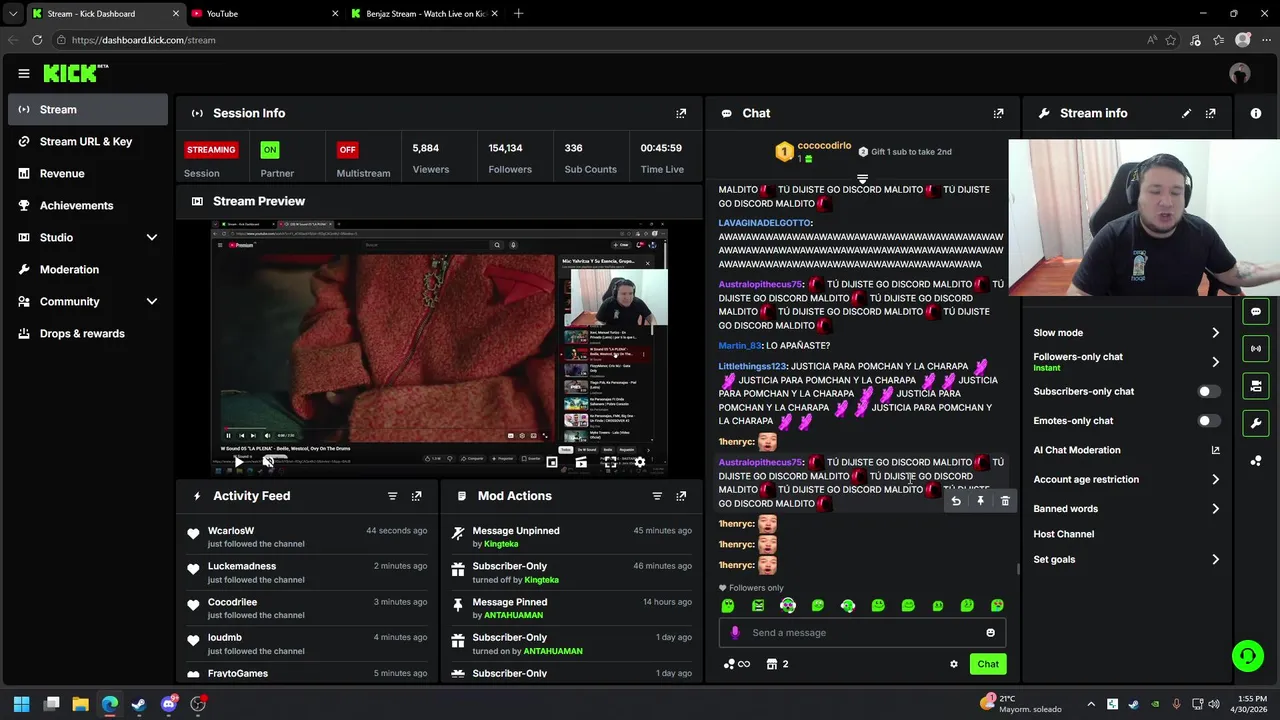Viewport: 1280px width, 720px height.
Task: Click WcarlosW in the Activity Feed
Action: pos(231,531)
